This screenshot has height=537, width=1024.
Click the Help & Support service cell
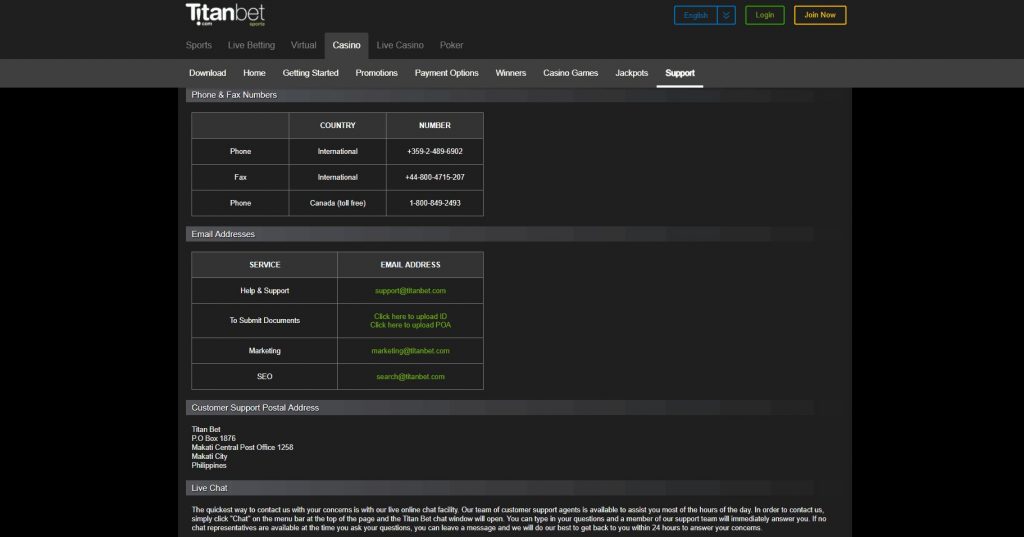pyautogui.click(x=264, y=291)
